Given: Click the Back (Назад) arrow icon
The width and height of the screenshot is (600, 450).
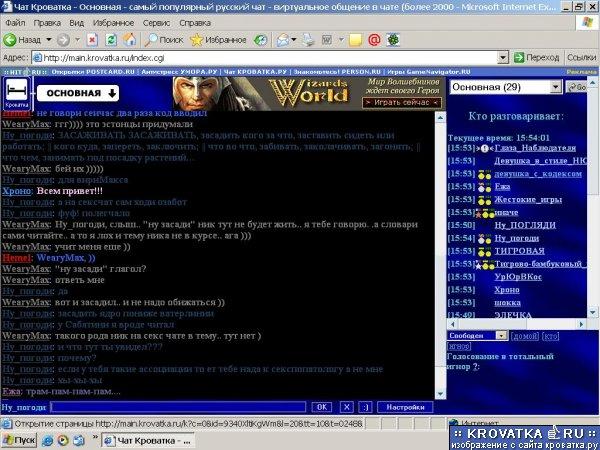Looking at the screenshot, I should (10, 39).
